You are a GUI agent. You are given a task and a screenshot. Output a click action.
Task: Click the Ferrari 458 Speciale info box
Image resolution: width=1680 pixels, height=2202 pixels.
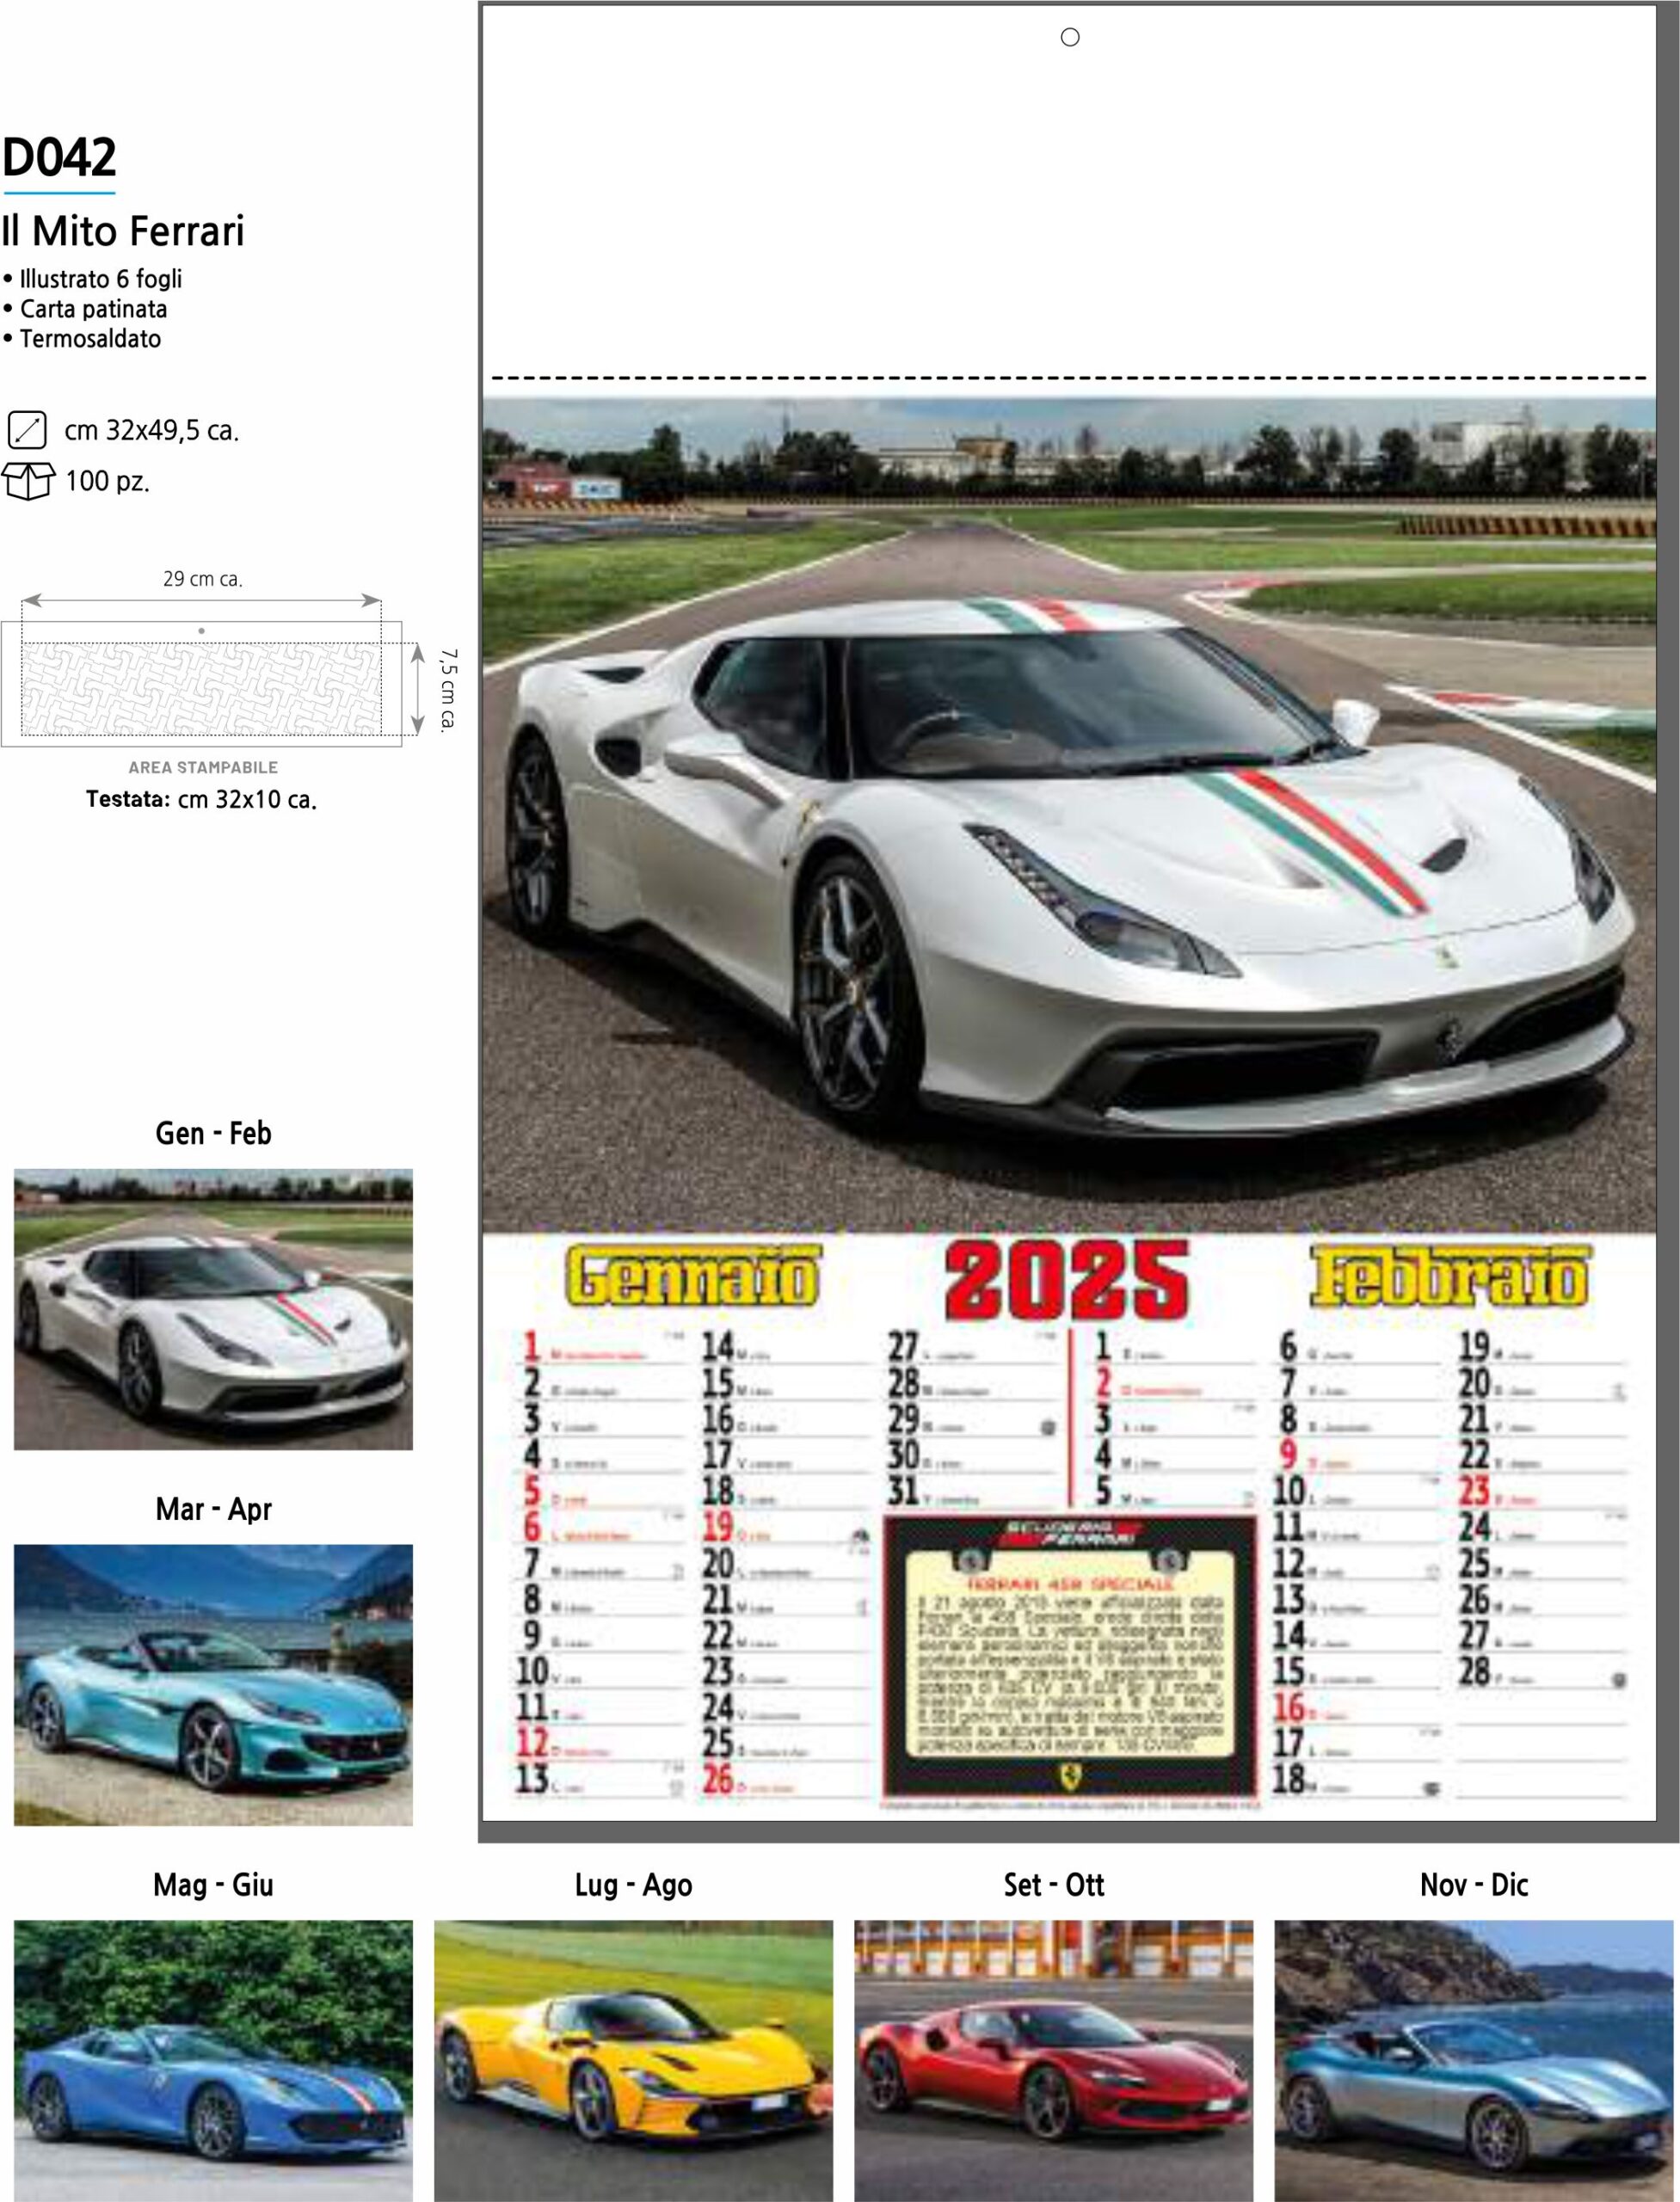pyautogui.click(x=1070, y=1656)
